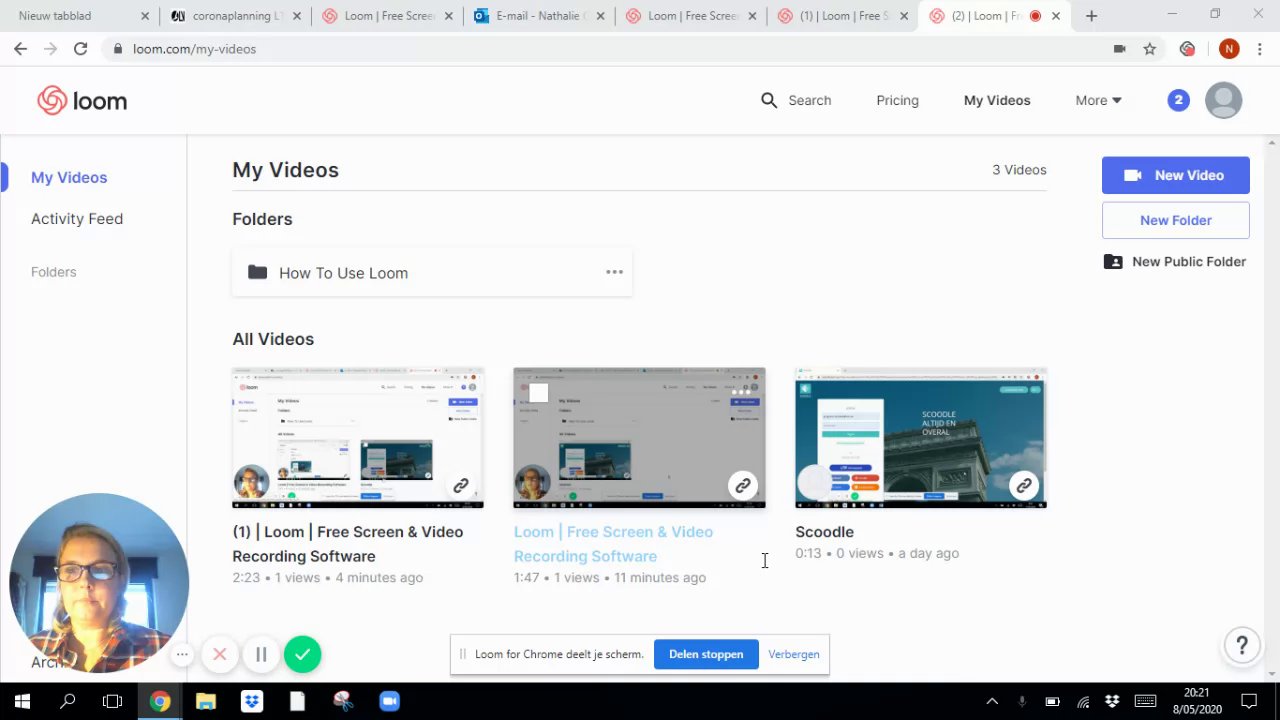Reload the current page

(x=80, y=48)
